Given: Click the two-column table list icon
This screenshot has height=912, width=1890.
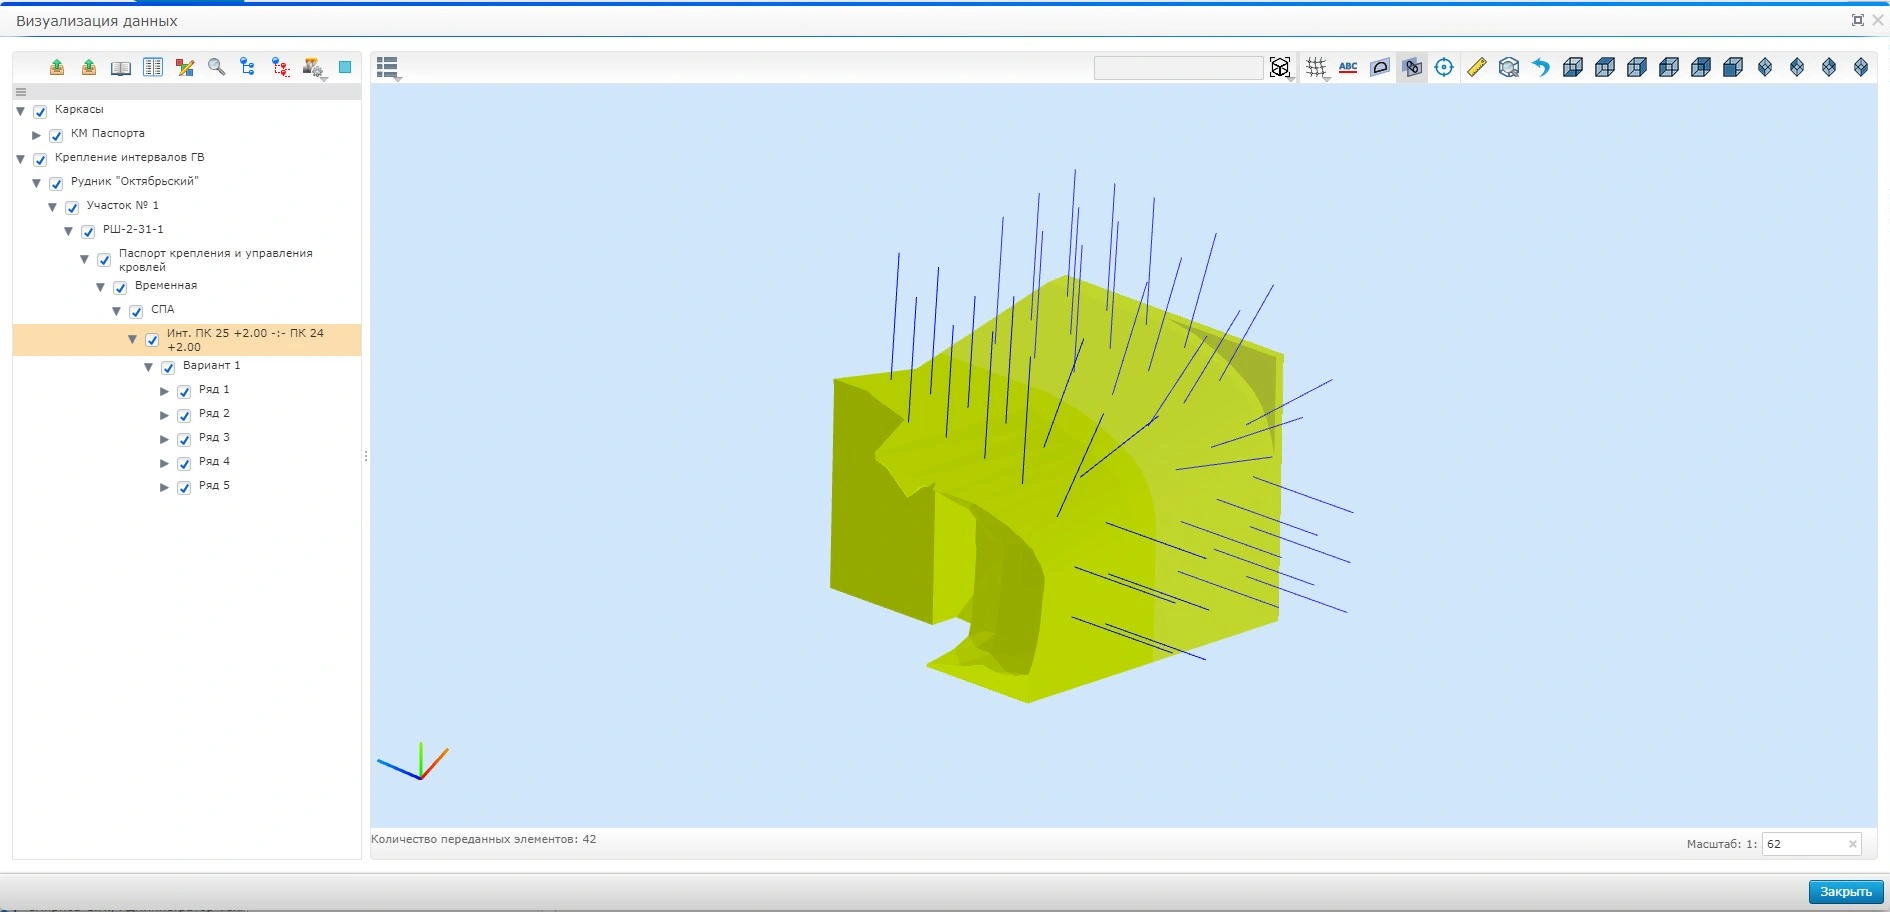Looking at the screenshot, I should [153, 67].
